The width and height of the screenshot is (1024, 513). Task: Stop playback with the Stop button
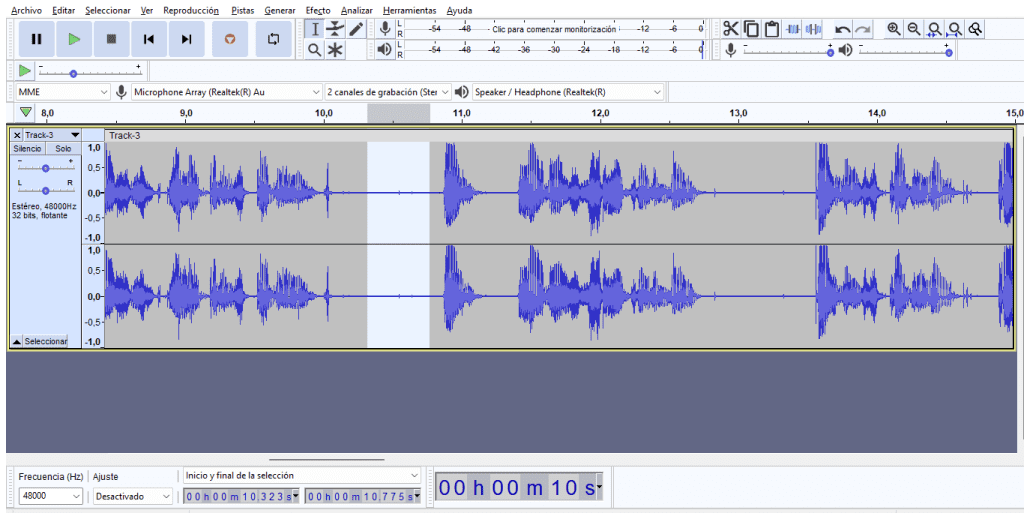(111, 39)
